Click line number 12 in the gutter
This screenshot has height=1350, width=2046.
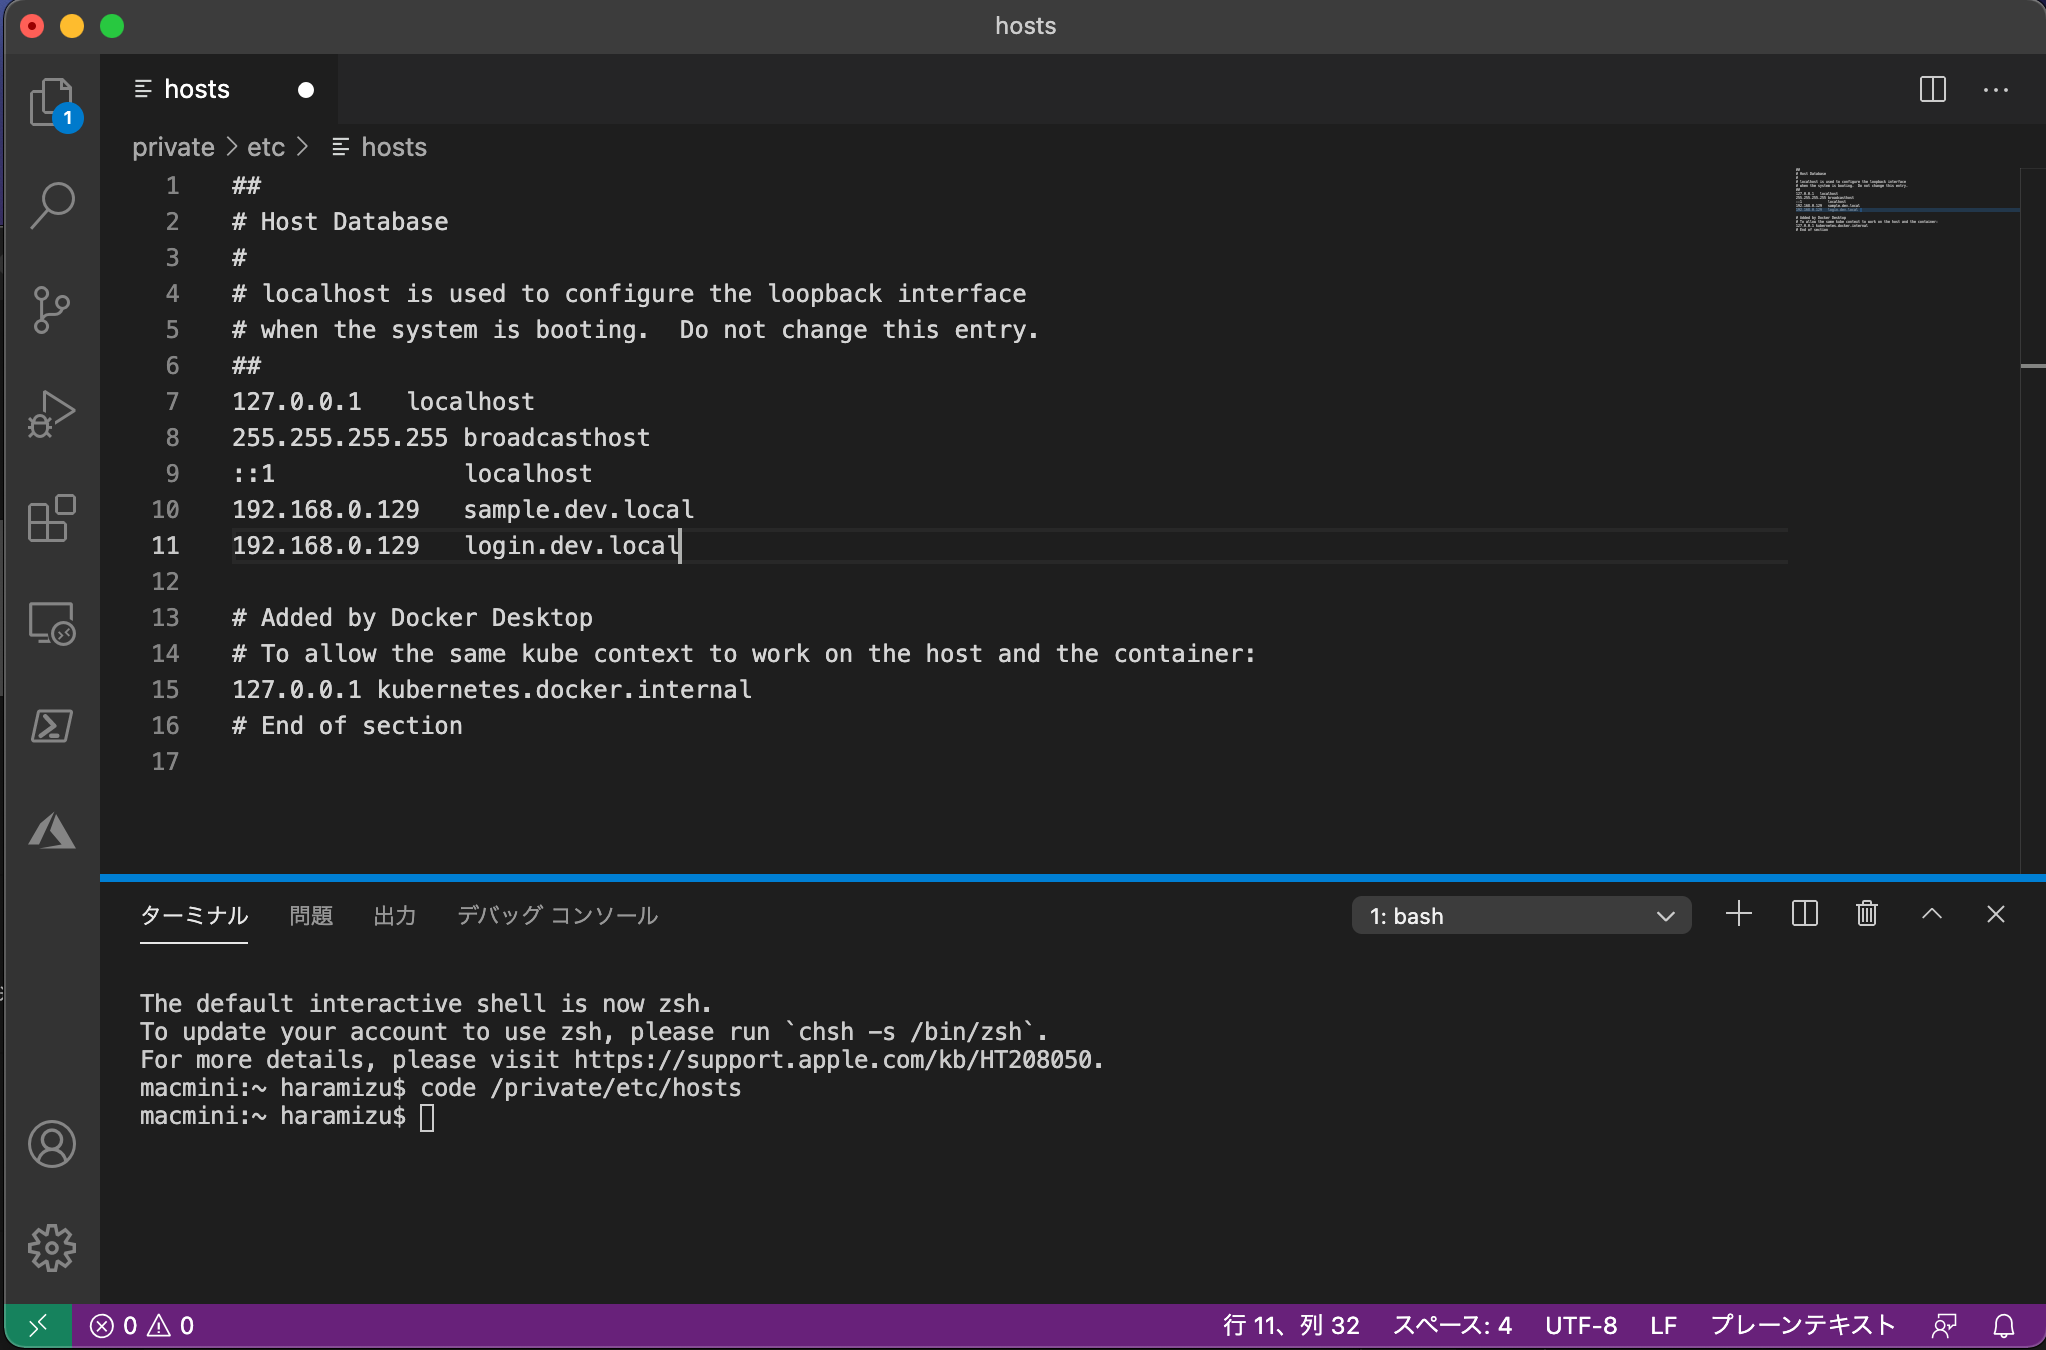165,582
